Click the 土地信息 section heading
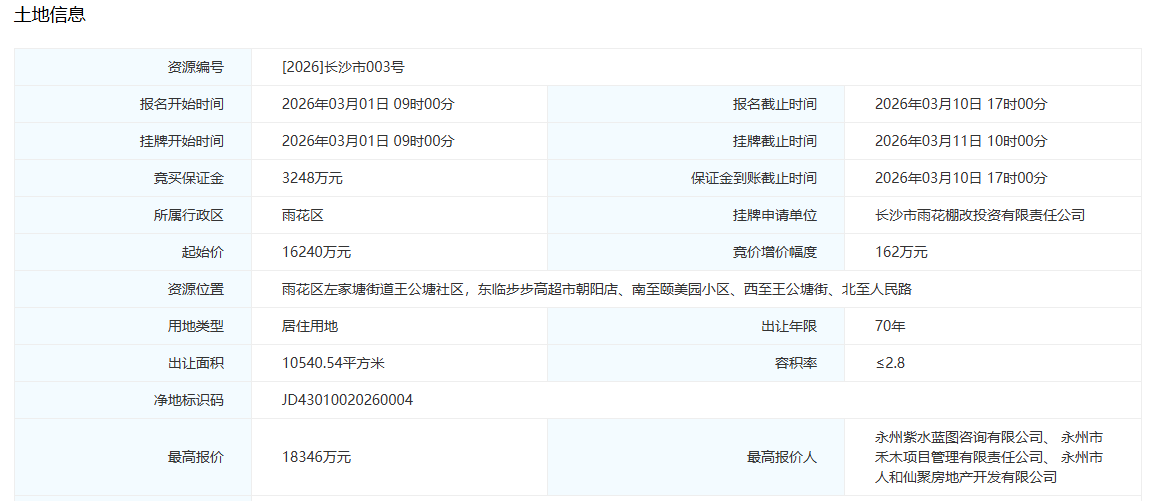 [x=50, y=15]
